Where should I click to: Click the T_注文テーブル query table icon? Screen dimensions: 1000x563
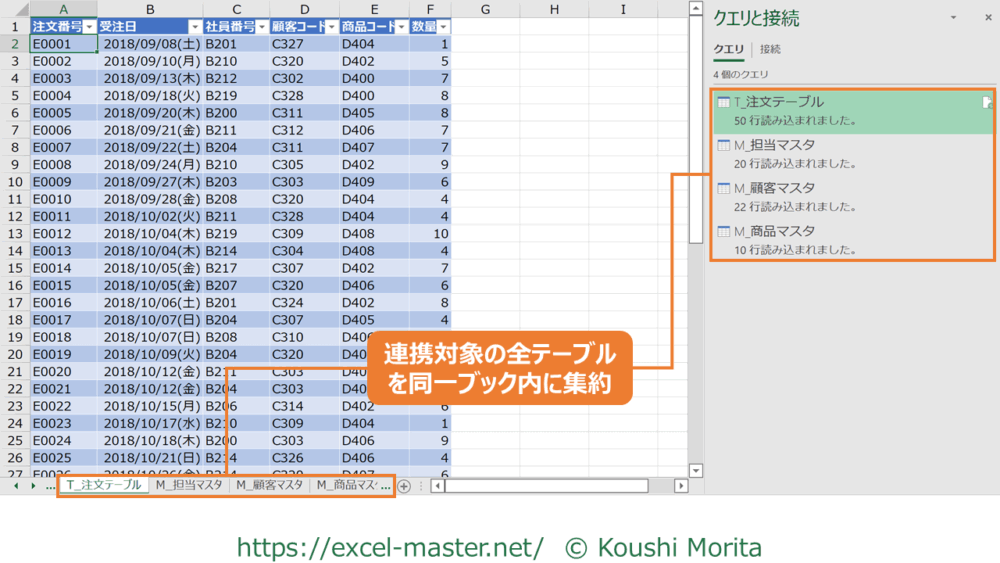[724, 103]
